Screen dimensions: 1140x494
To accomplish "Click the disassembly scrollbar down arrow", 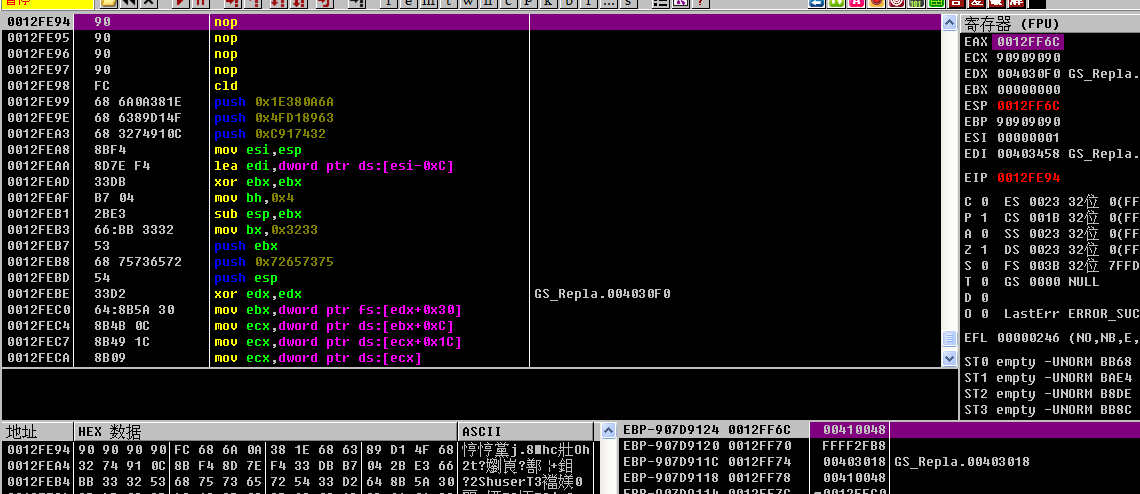I will pos(950,358).
